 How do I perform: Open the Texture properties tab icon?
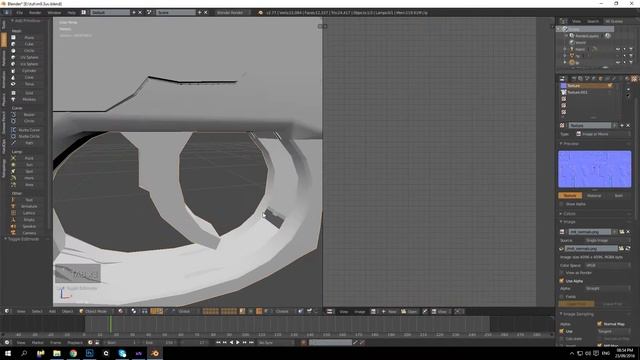[x=634, y=78]
